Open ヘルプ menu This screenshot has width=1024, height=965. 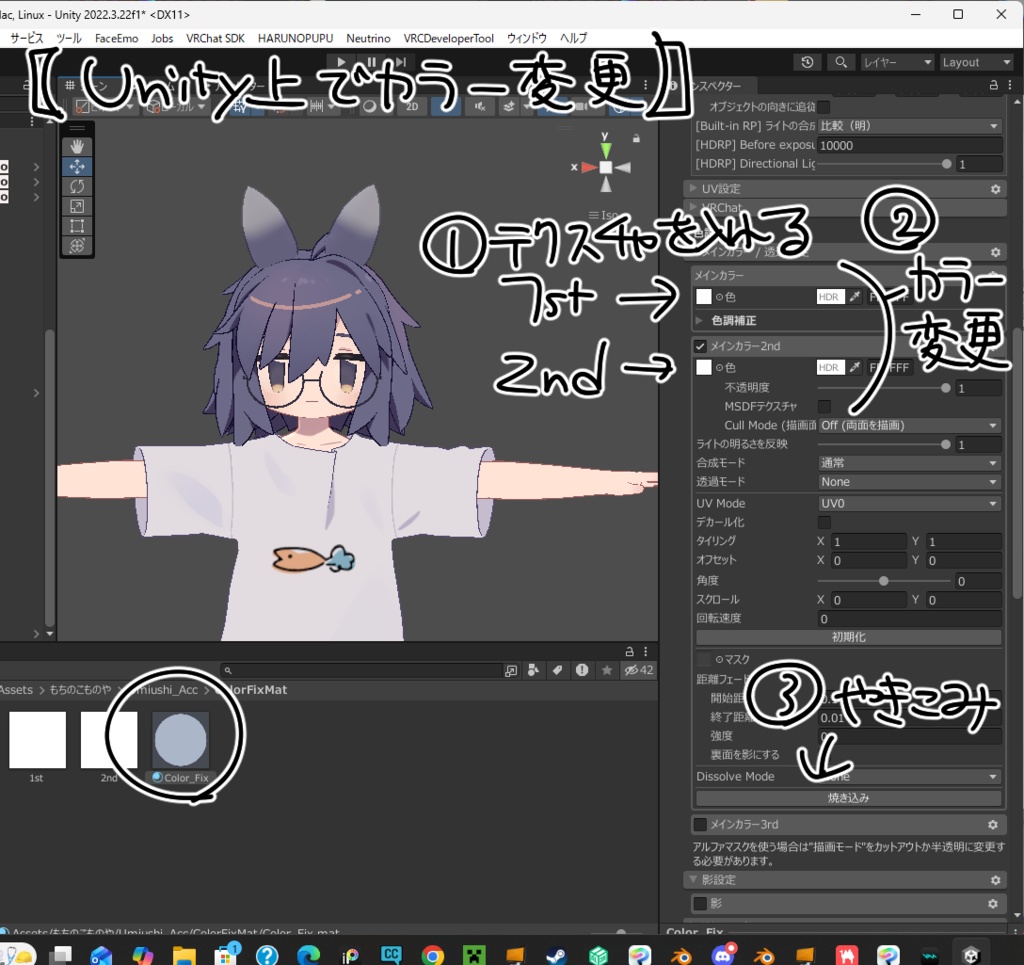pos(573,39)
